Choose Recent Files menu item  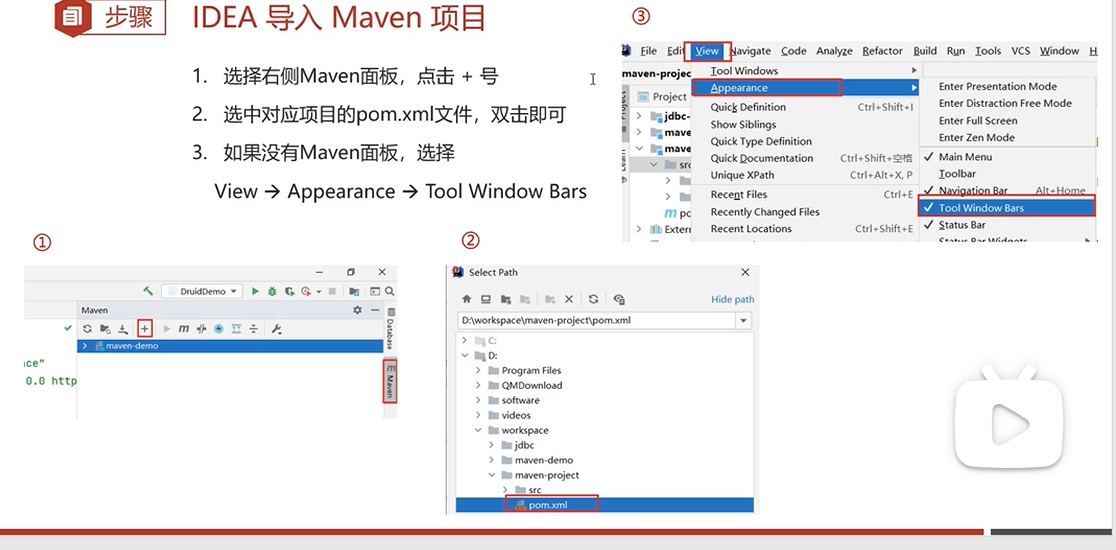point(806,195)
